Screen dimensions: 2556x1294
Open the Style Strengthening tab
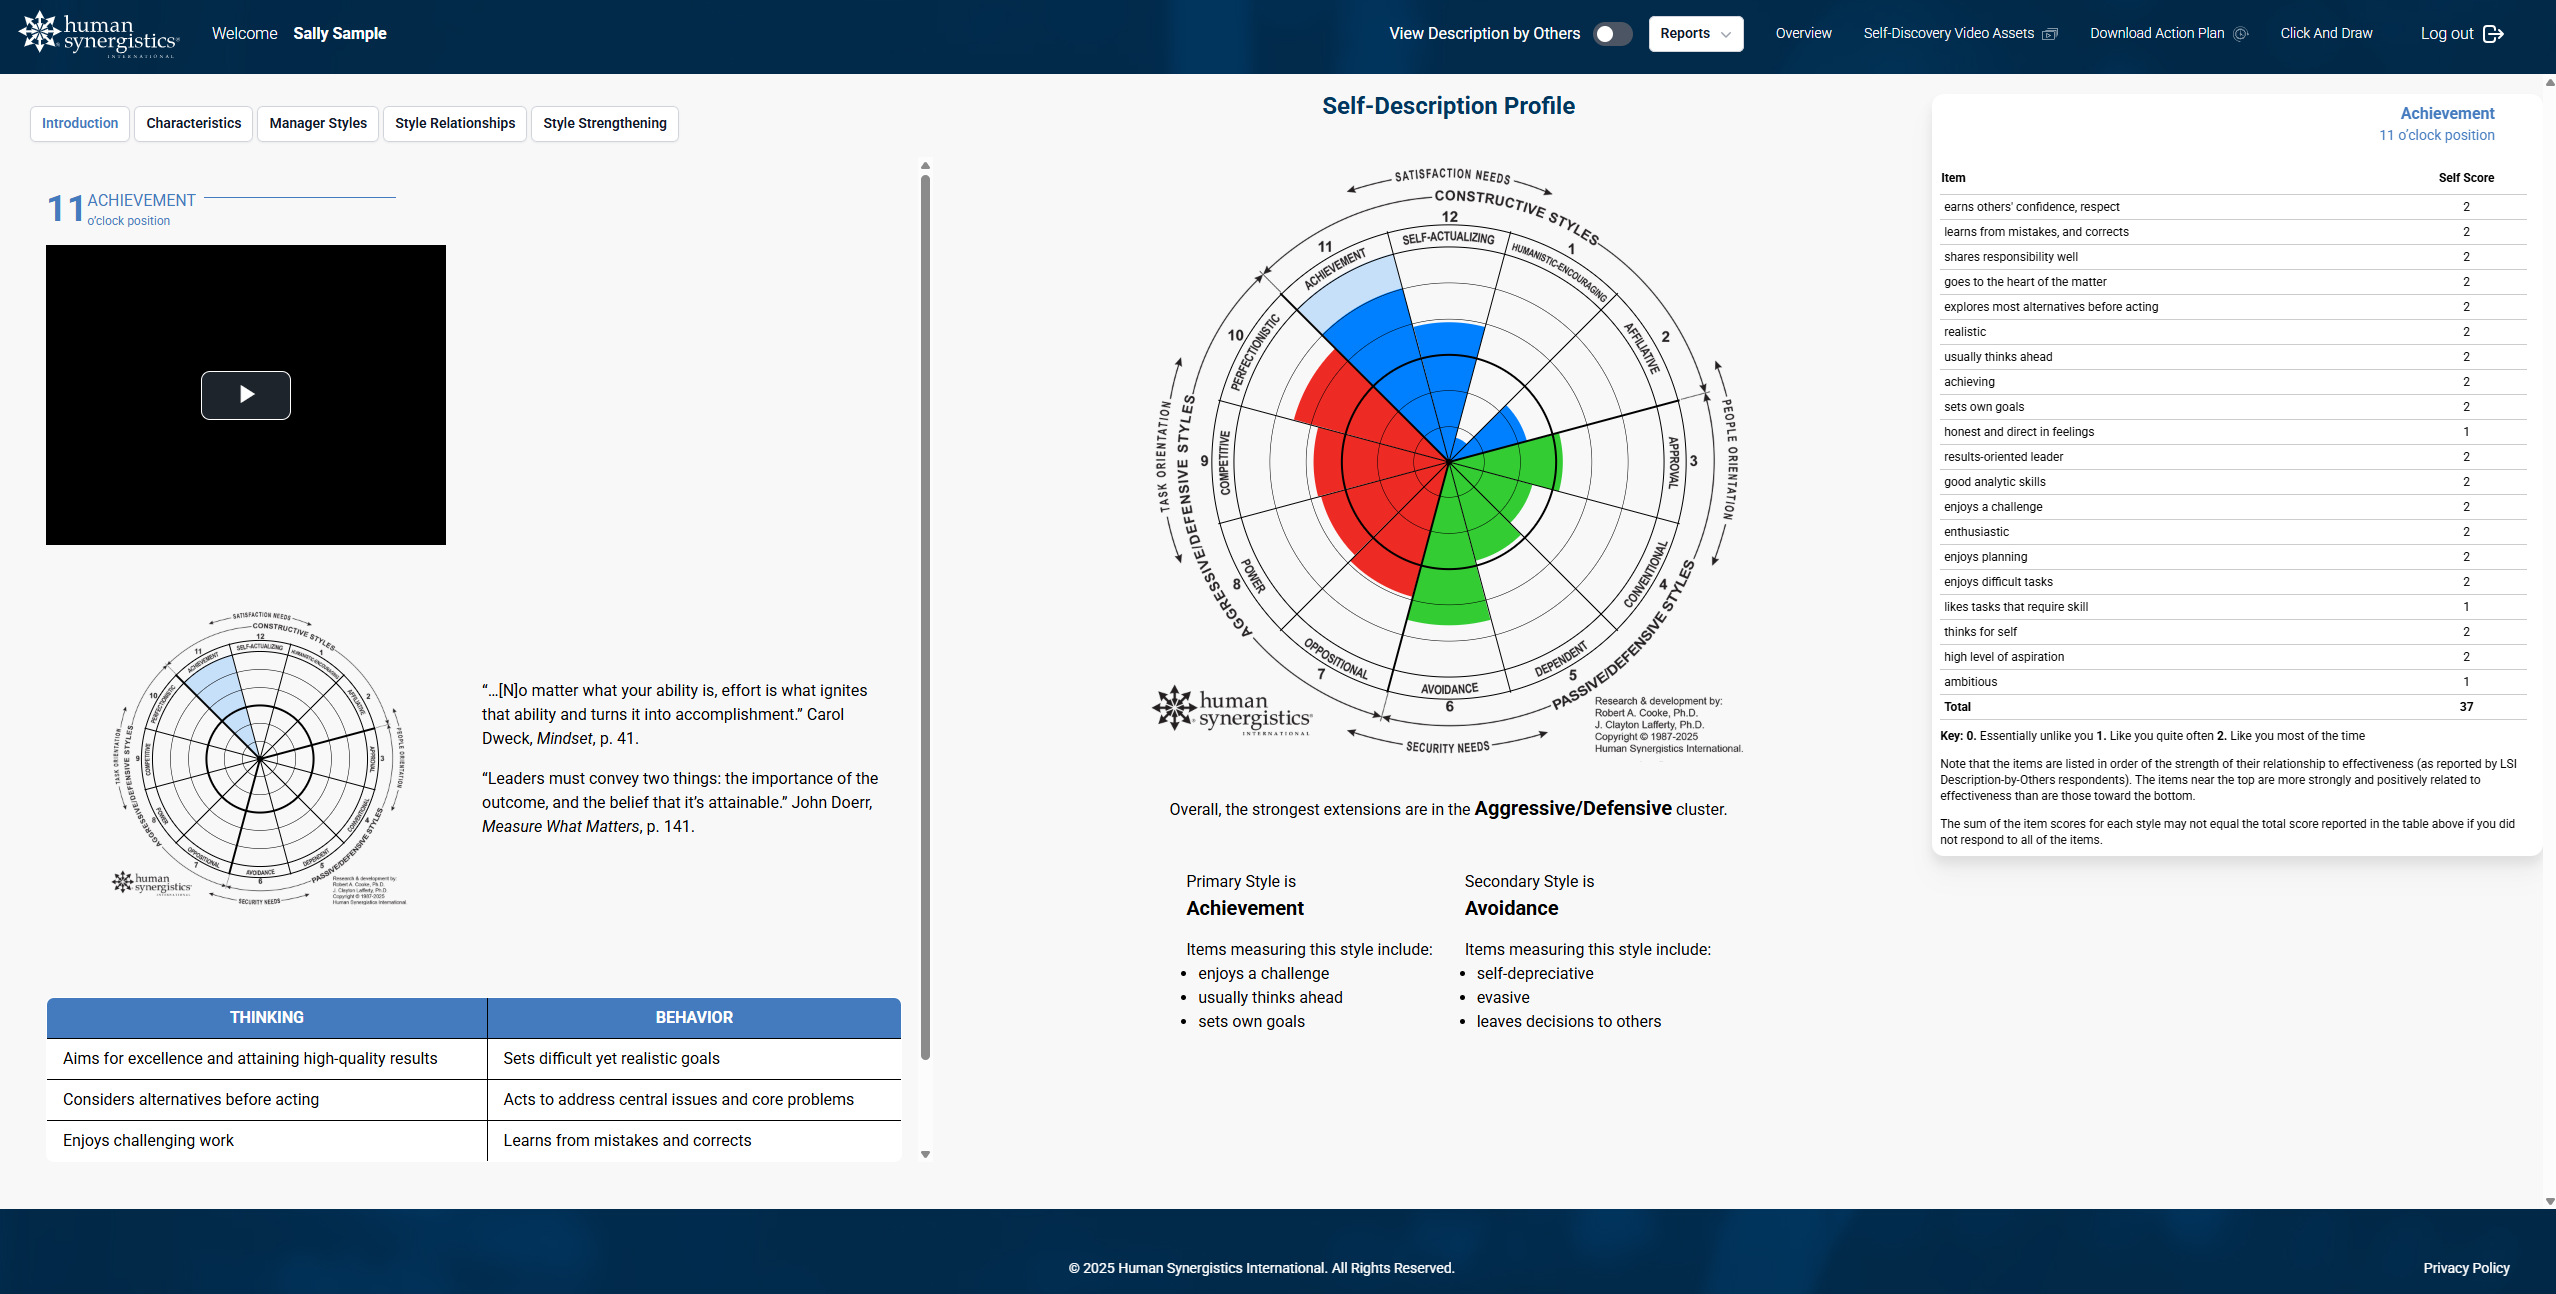point(604,123)
